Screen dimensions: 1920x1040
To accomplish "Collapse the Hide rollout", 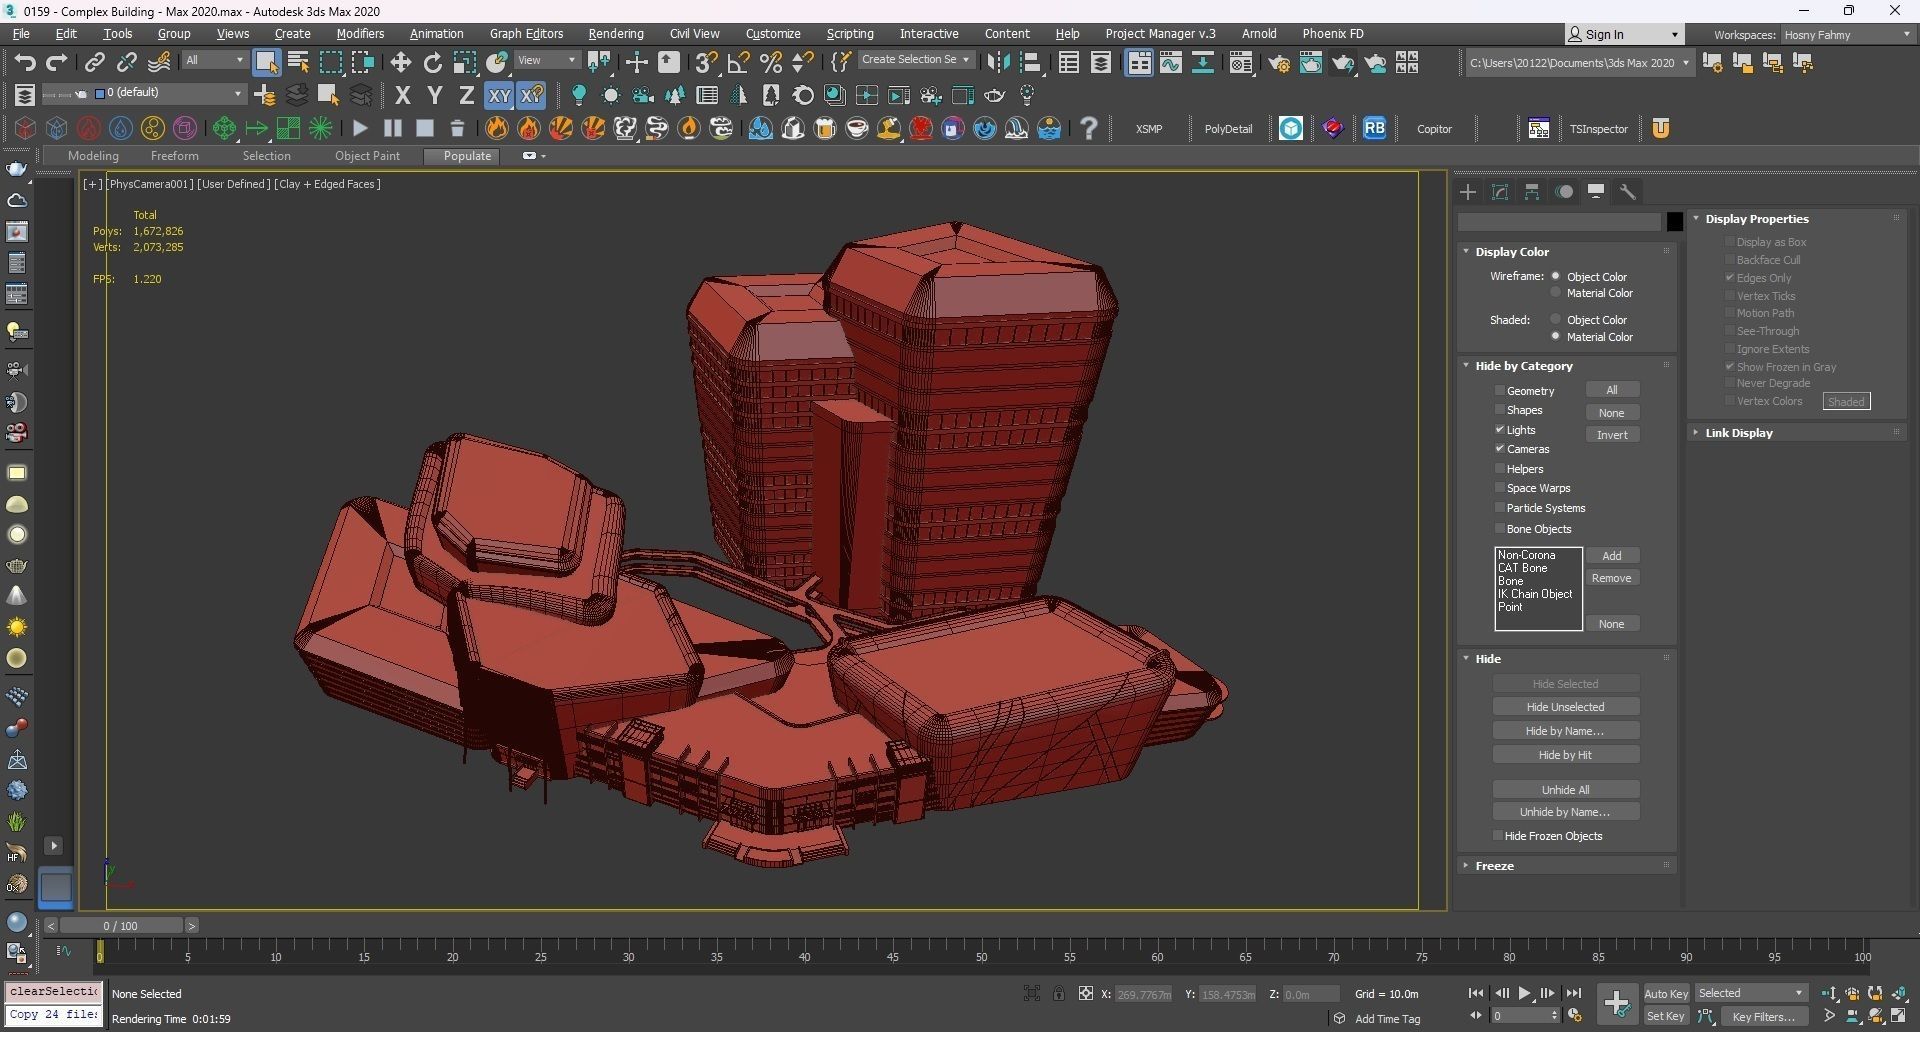I will (x=1488, y=659).
